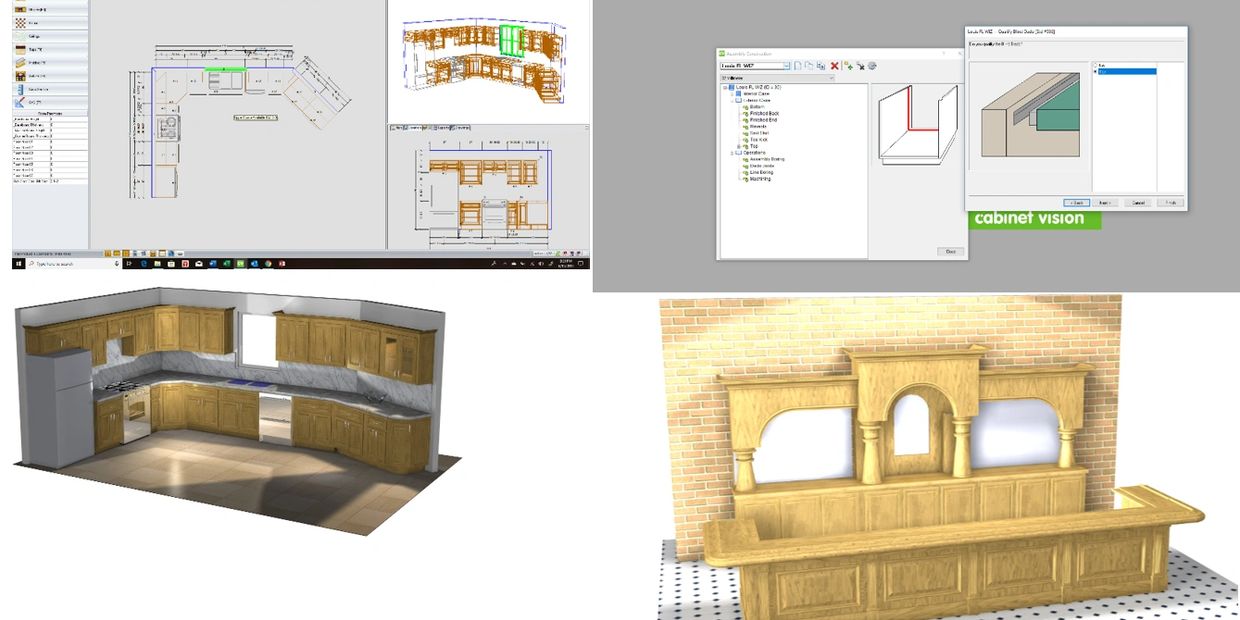Collapse the Operations tree node
The image size is (1240, 620).
click(732, 153)
